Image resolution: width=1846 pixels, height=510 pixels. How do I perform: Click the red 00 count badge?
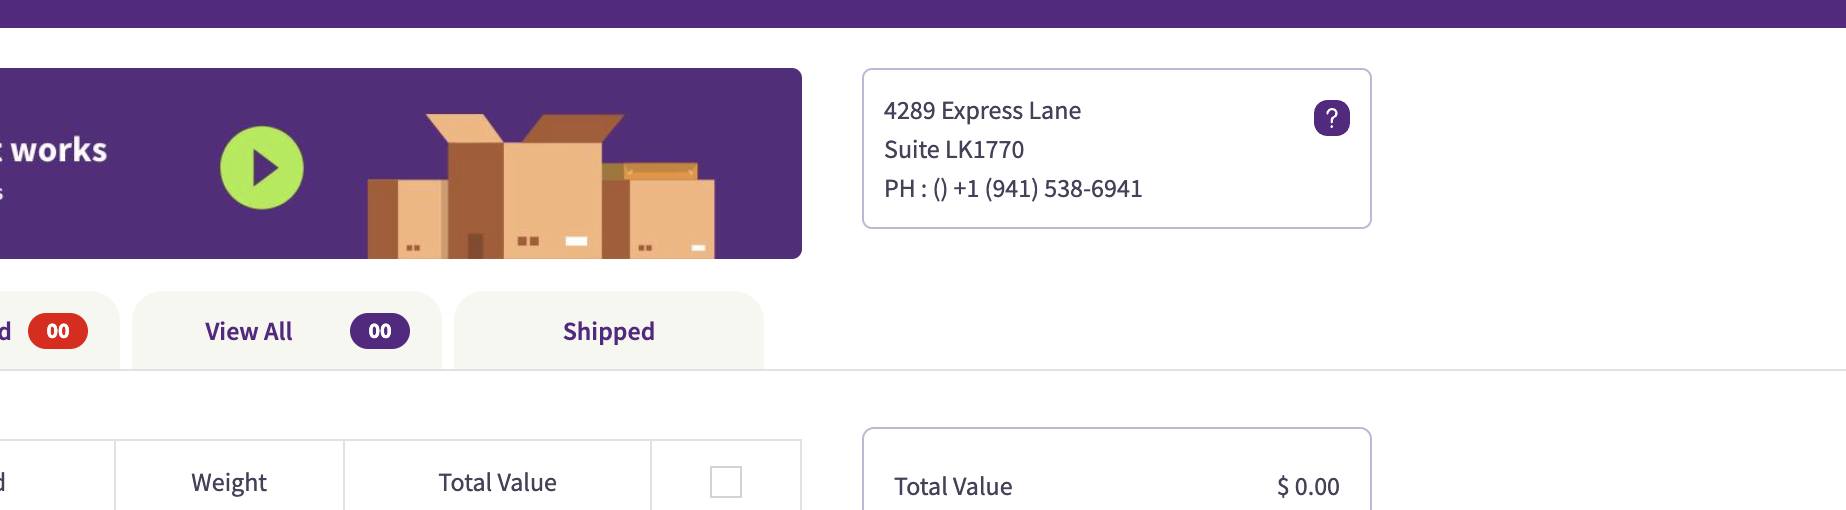click(x=58, y=331)
